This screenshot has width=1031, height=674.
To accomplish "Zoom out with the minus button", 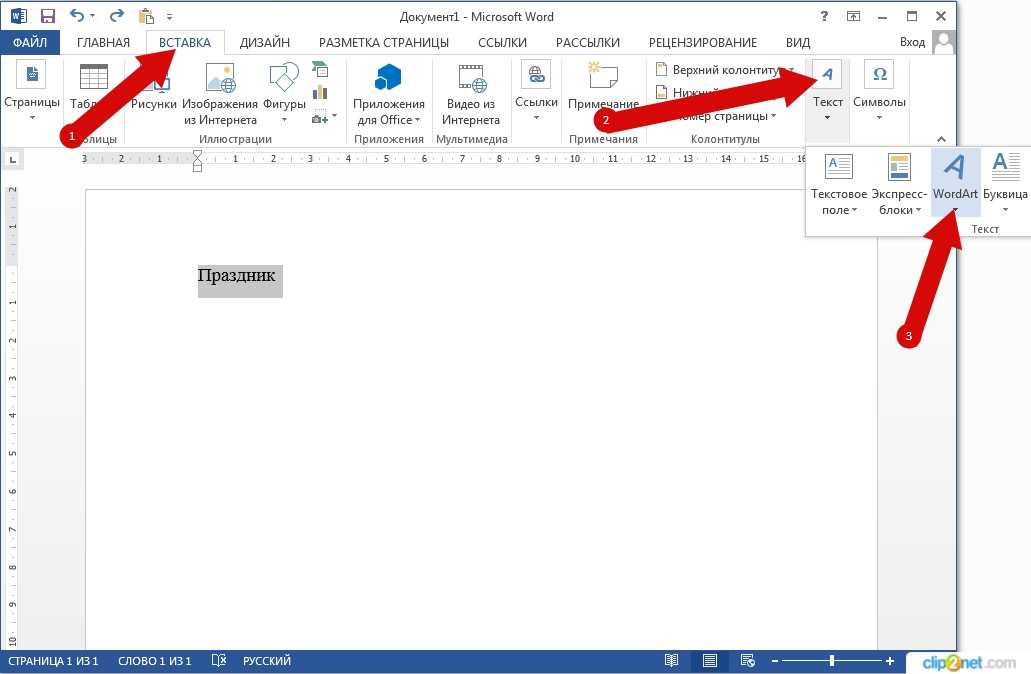I will point(775,661).
